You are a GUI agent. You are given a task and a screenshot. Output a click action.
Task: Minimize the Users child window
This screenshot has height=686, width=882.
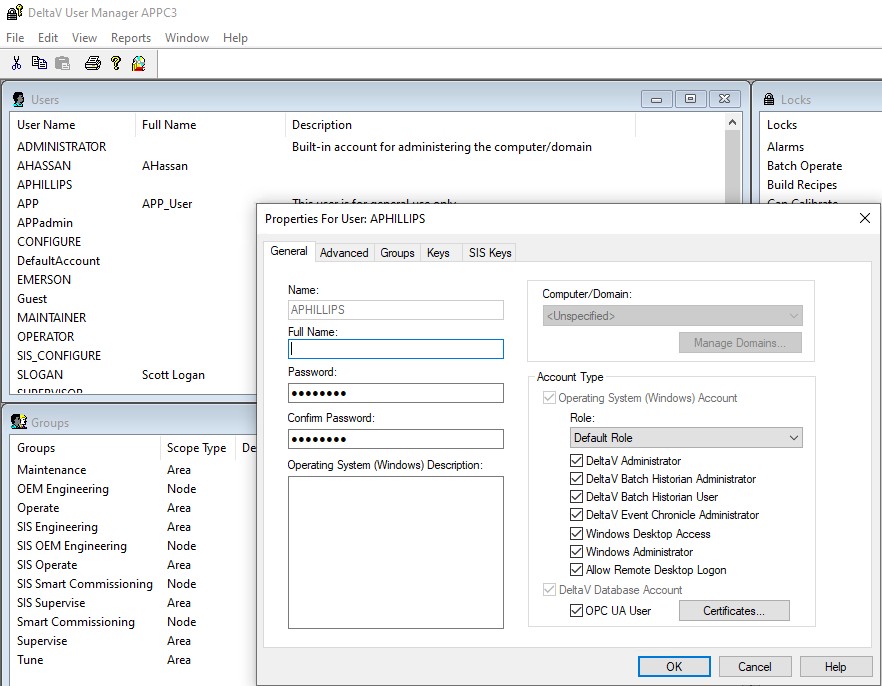tap(656, 99)
